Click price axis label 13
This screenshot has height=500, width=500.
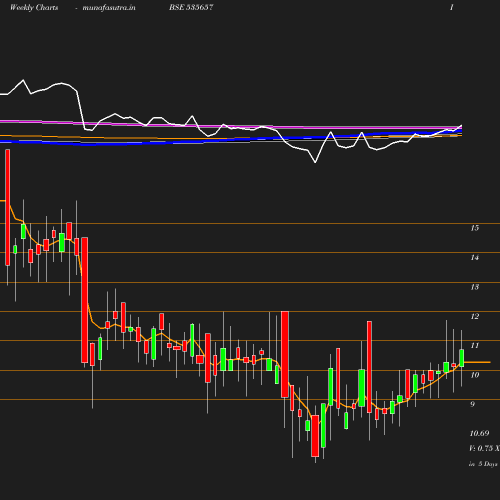point(475,287)
